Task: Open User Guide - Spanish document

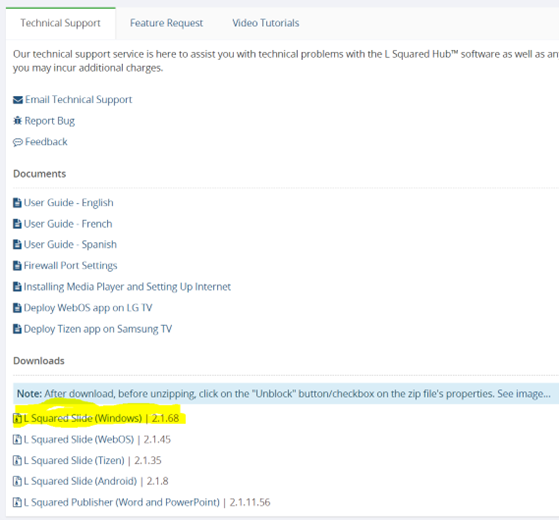Action: coord(70,244)
